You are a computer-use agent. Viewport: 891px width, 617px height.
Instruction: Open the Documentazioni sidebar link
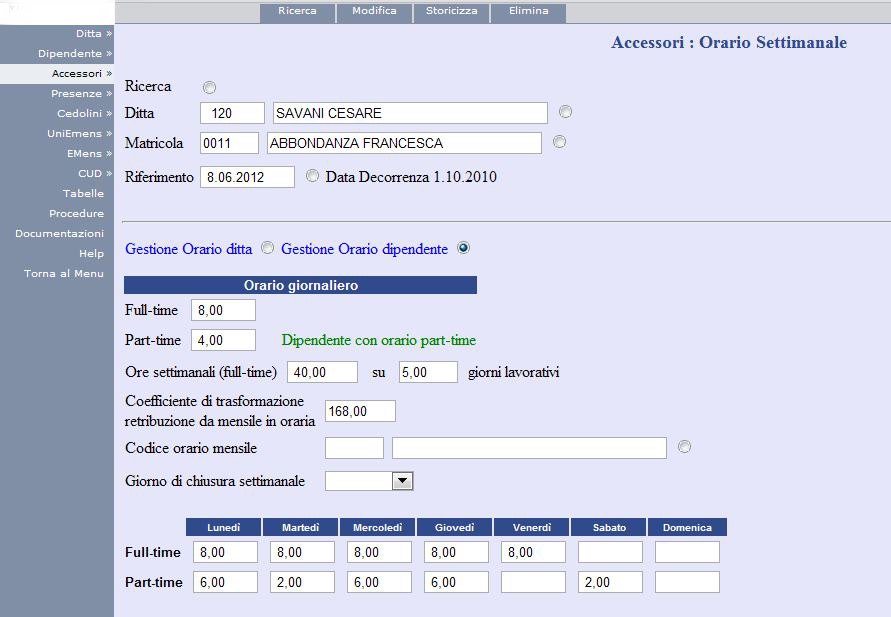[59, 233]
